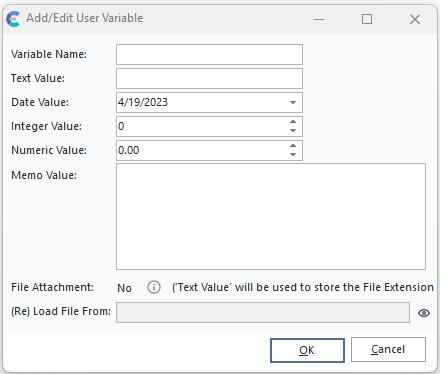Increase the Integer Value with up arrow
This screenshot has height=374, width=440.
click(293, 122)
